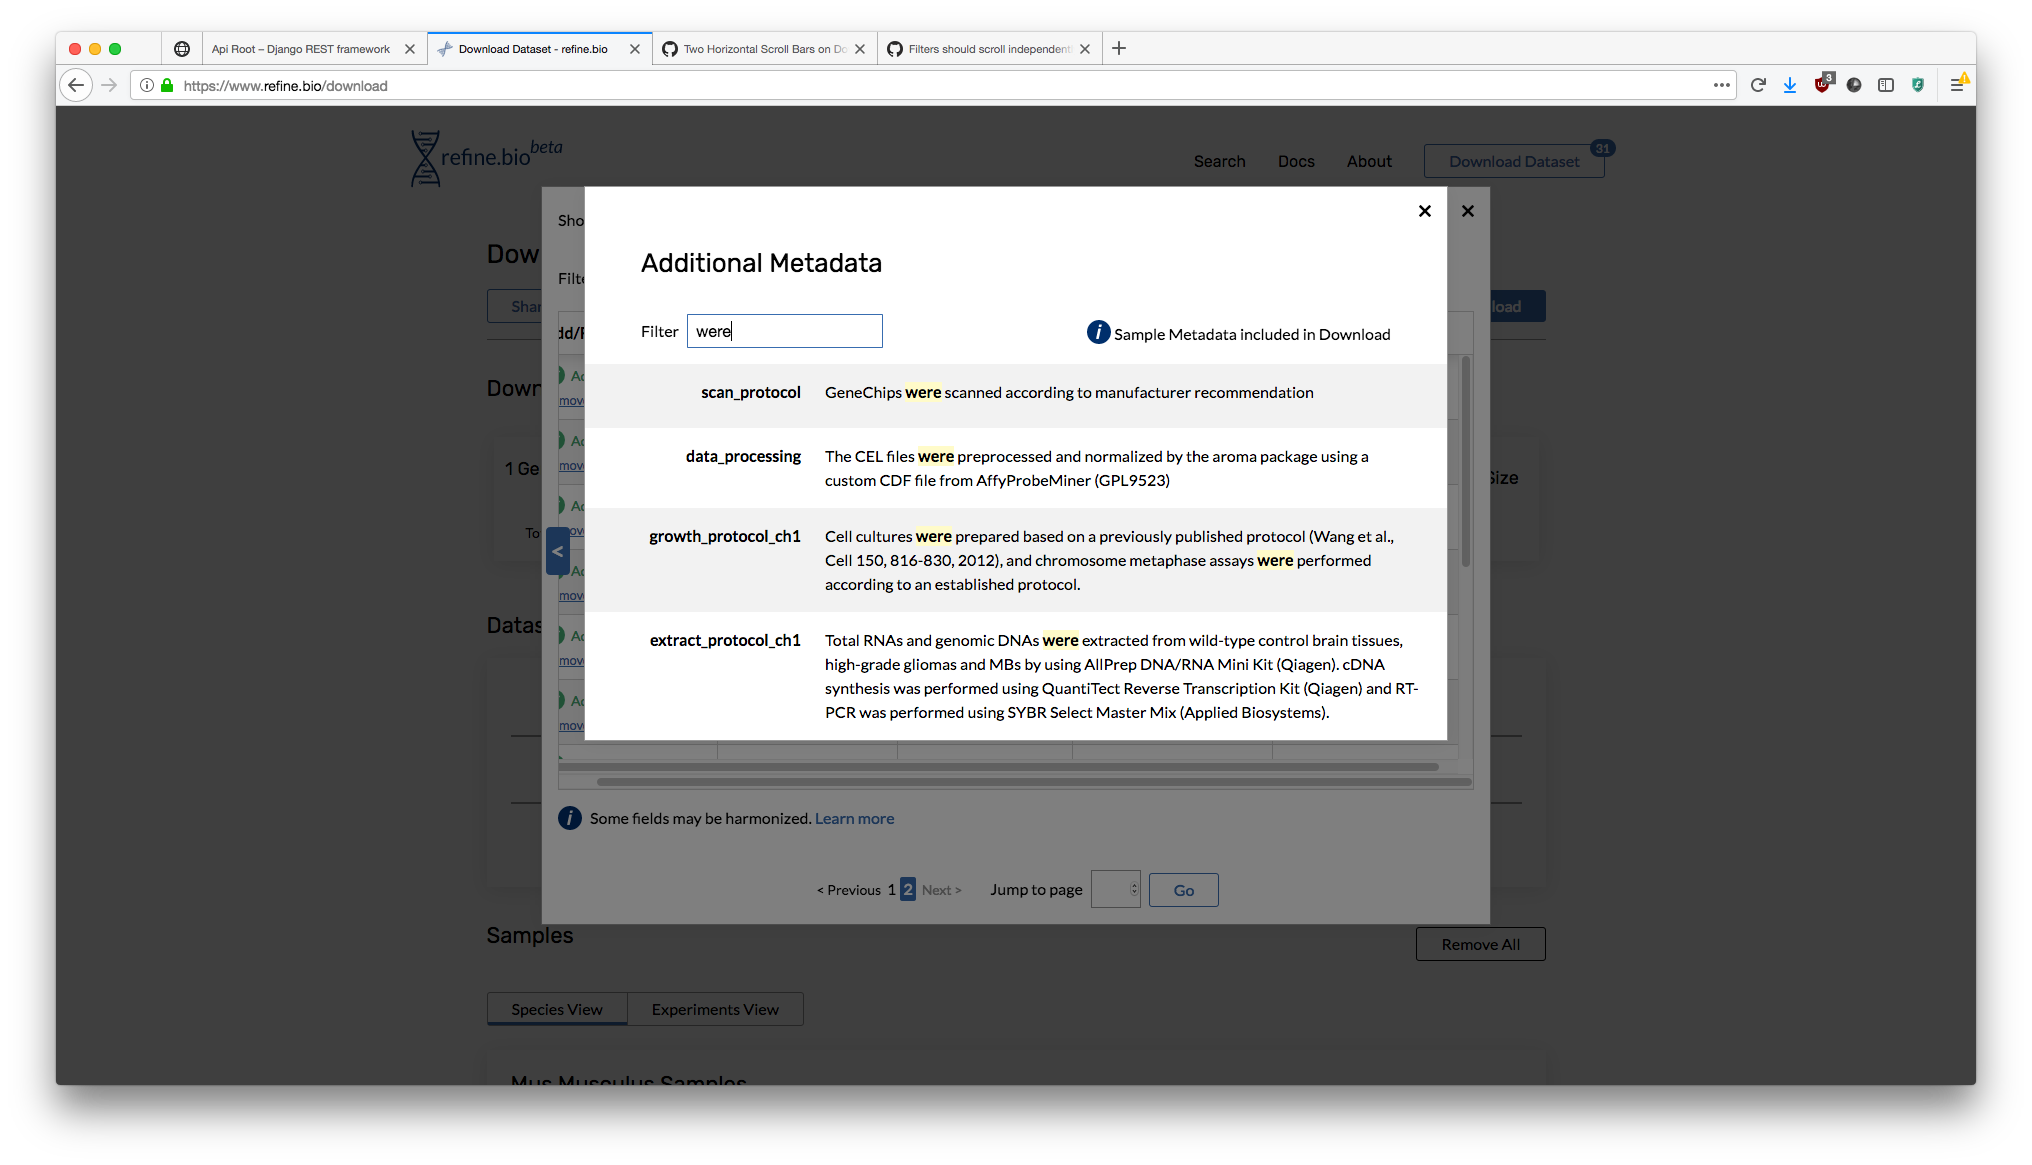Viewport: 2032px width, 1165px height.
Task: Reload the current page
Action: pyautogui.click(x=1759, y=85)
